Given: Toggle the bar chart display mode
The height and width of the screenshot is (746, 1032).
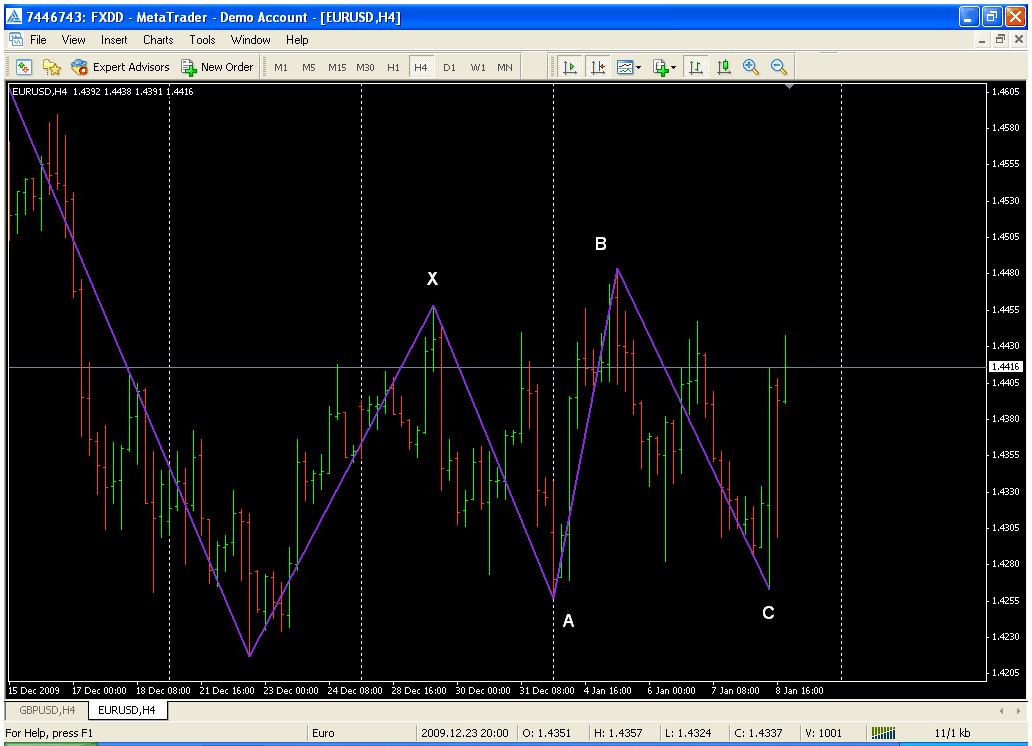Looking at the screenshot, I should point(695,67).
